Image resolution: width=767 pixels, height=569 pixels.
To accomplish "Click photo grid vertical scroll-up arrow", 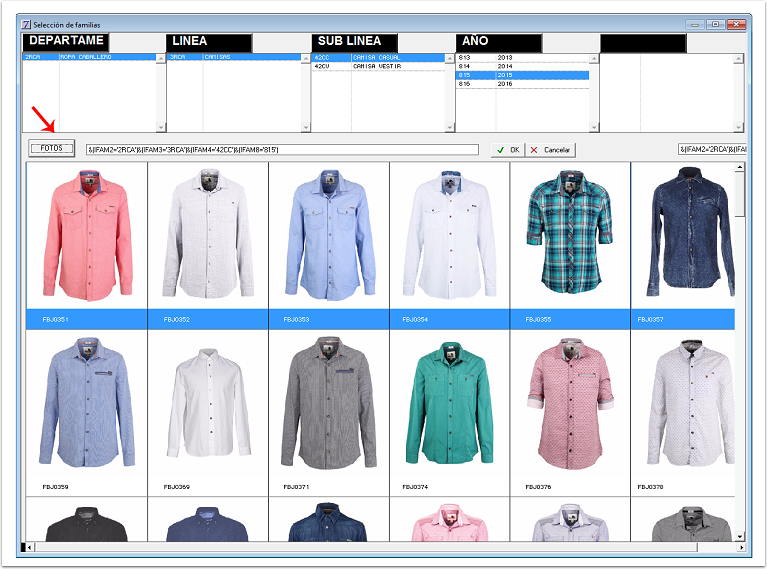I will (x=740, y=167).
